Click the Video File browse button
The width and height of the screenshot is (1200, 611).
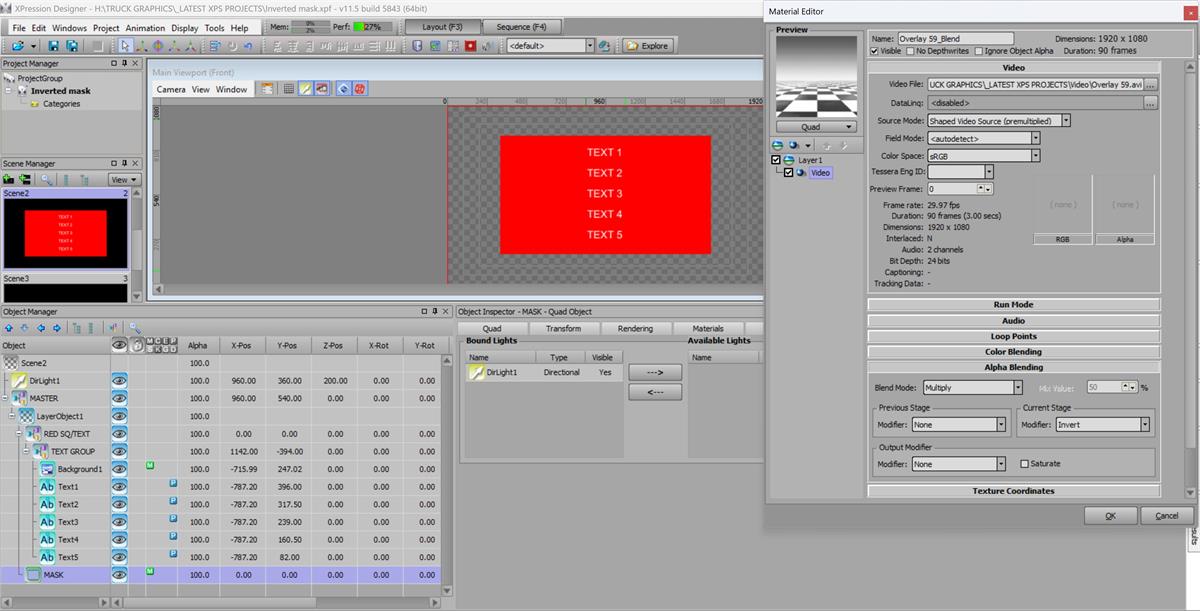coord(1150,85)
